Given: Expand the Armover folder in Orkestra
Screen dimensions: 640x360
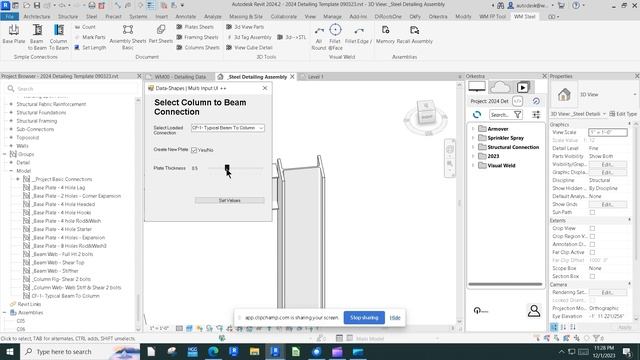Looking at the screenshot, I should (x=473, y=129).
